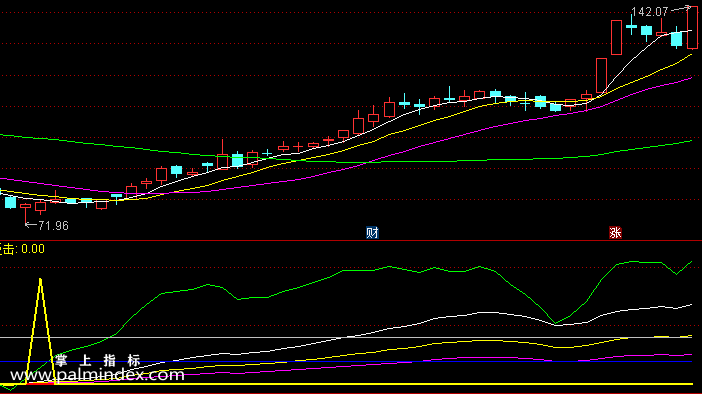Click the red divider line between chart panels
The width and height of the screenshot is (702, 394).
tap(351, 240)
